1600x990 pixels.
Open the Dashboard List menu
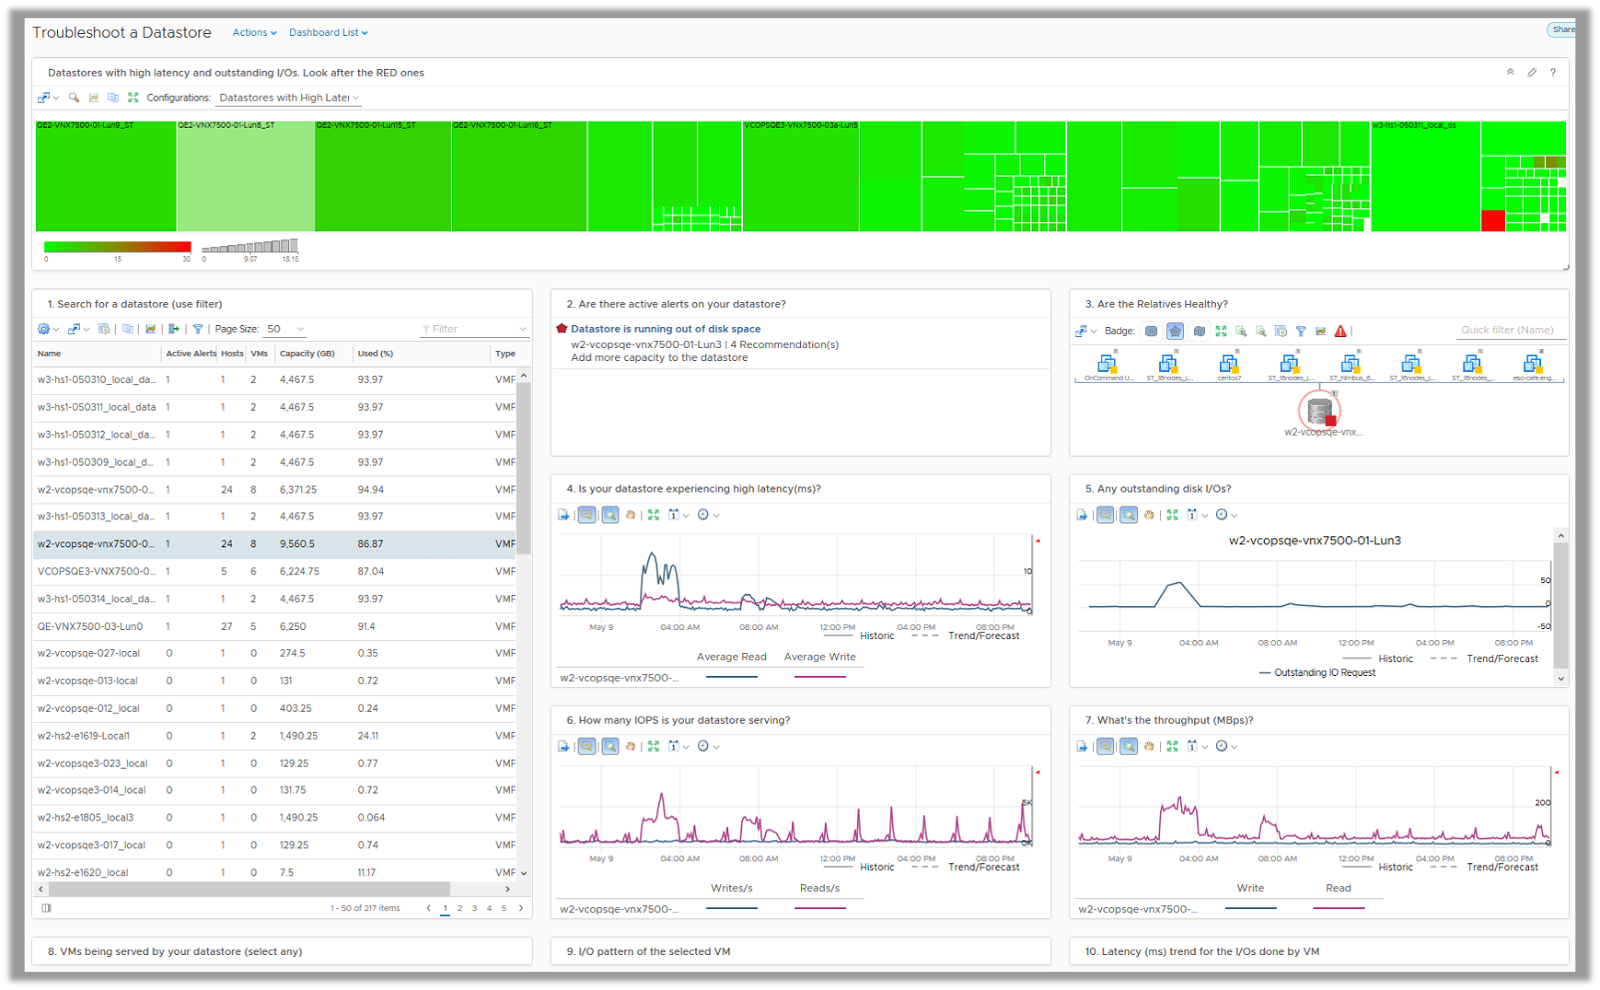coord(328,33)
